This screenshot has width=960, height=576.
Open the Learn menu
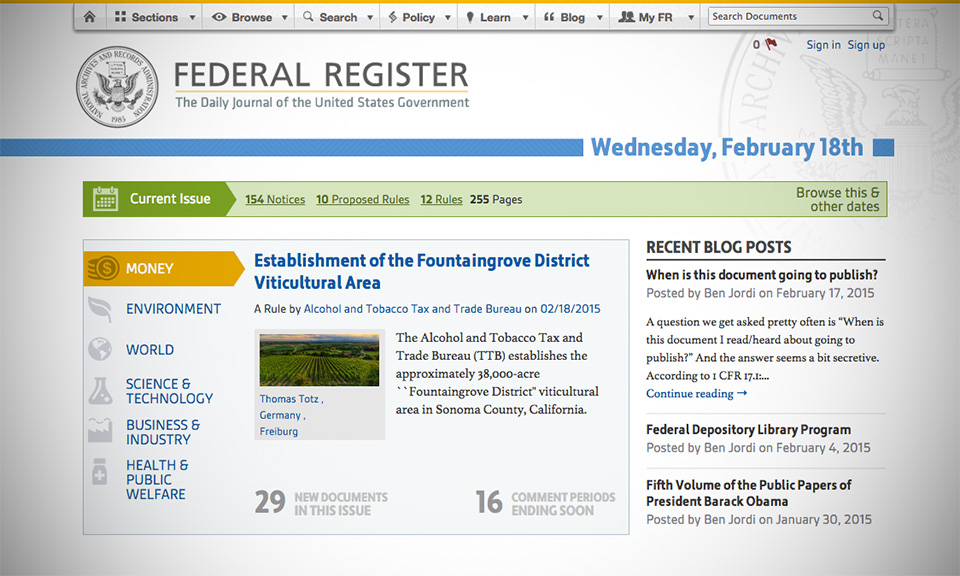coord(494,17)
